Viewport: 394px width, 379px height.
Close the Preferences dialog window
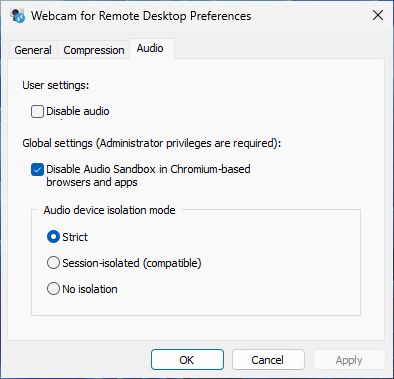point(378,15)
